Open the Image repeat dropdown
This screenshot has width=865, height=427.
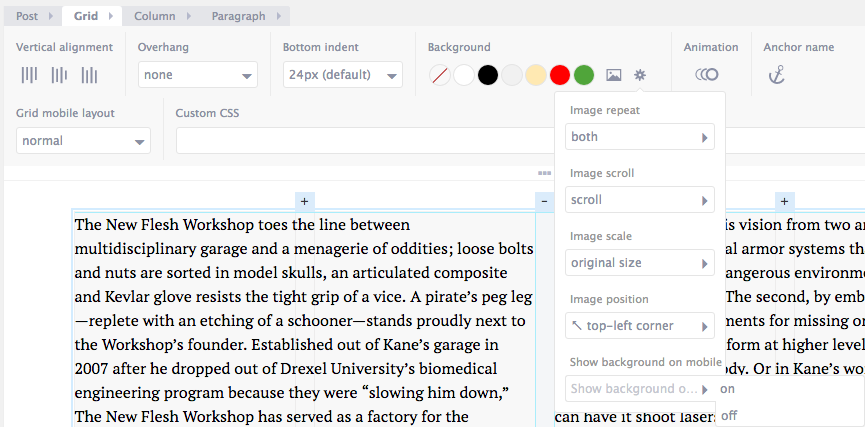[x=640, y=137]
